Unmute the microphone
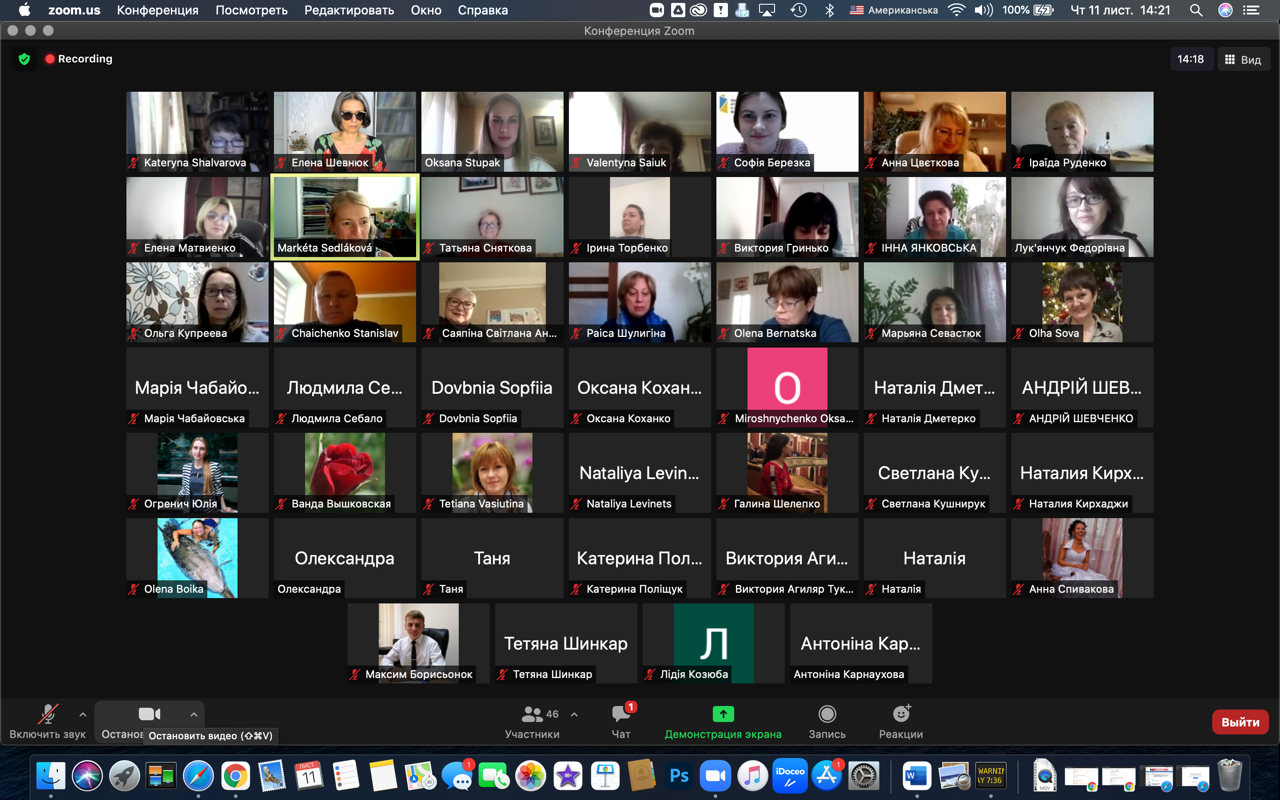 47,721
